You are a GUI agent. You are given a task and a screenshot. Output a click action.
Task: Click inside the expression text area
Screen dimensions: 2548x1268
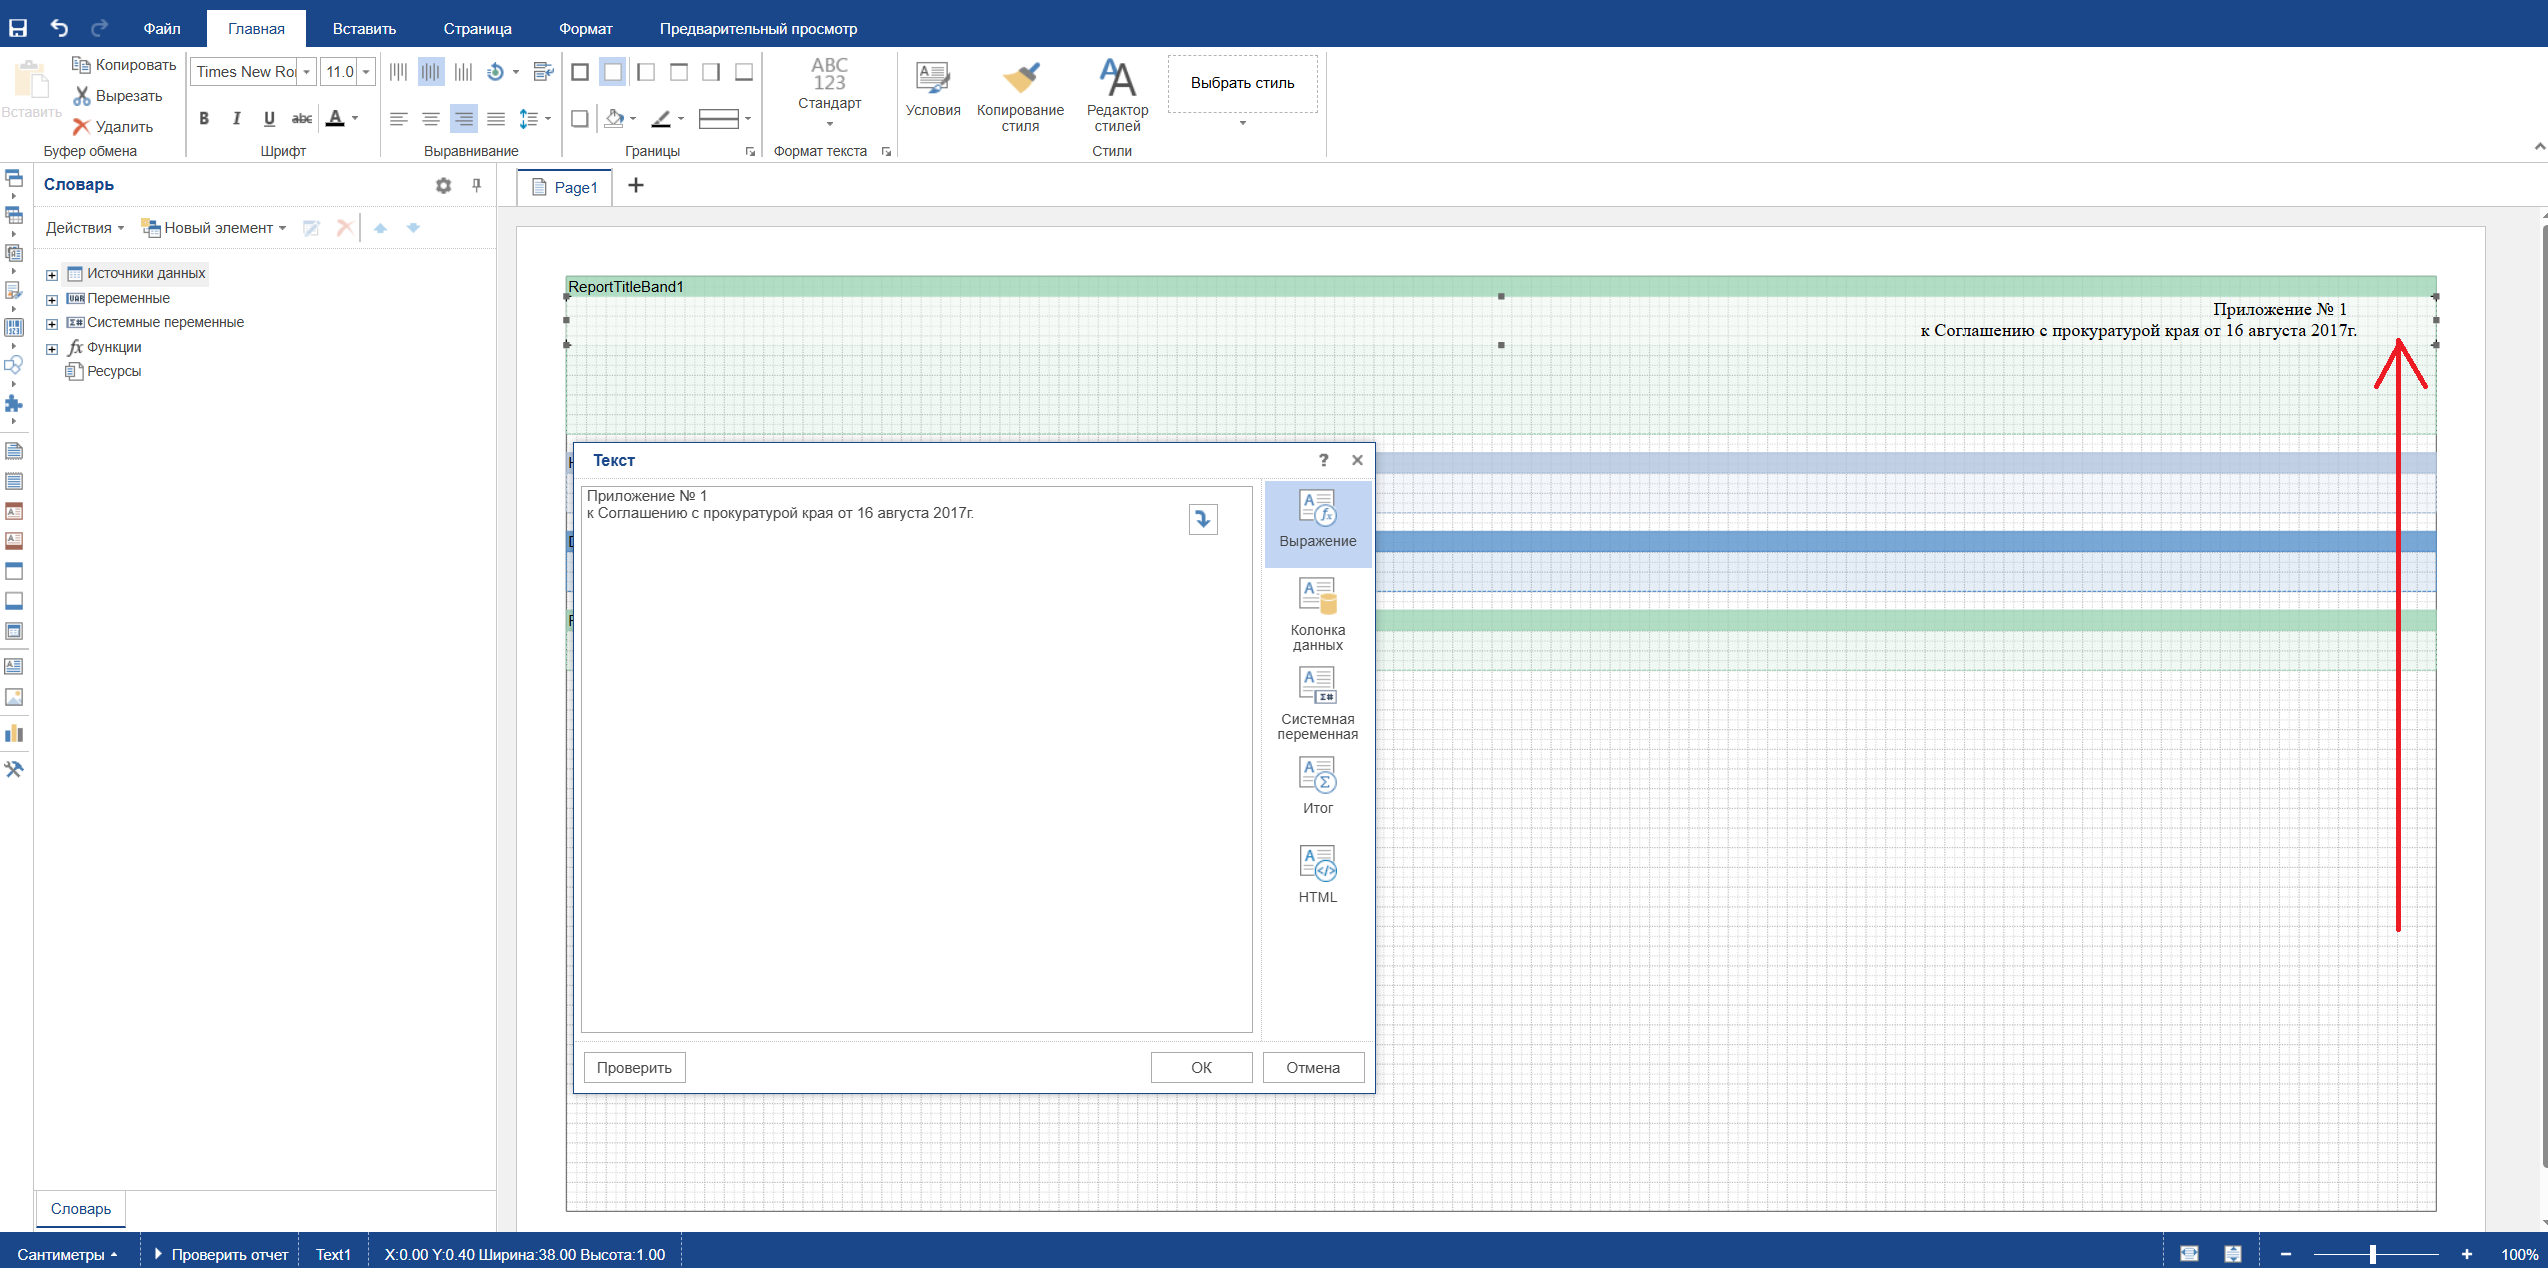[x=916, y=759]
